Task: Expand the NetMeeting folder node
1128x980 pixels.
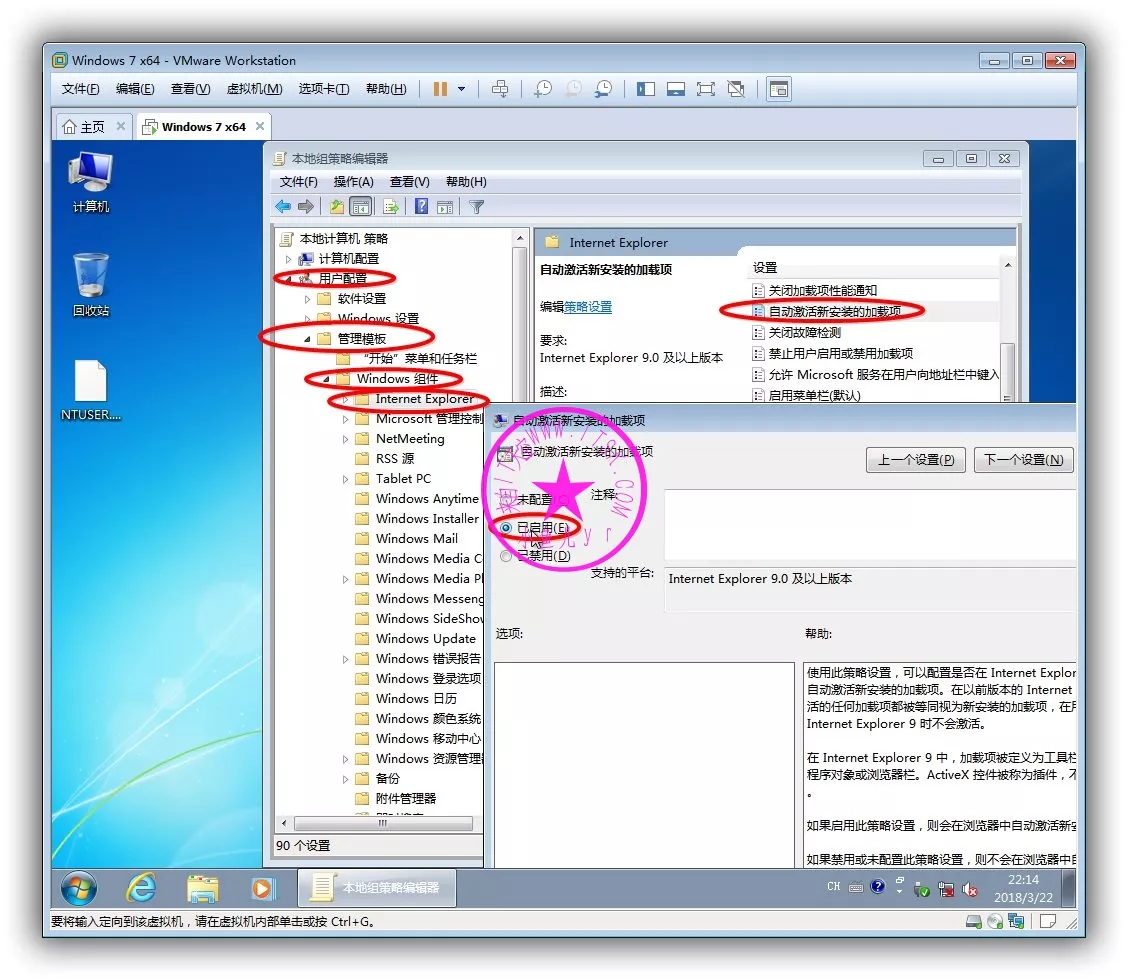Action: [346, 439]
